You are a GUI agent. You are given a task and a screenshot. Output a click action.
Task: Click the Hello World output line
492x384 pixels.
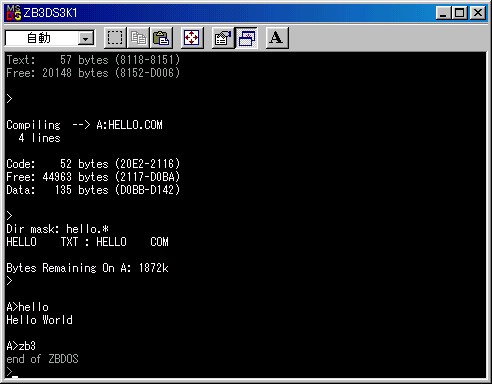[x=39, y=320]
